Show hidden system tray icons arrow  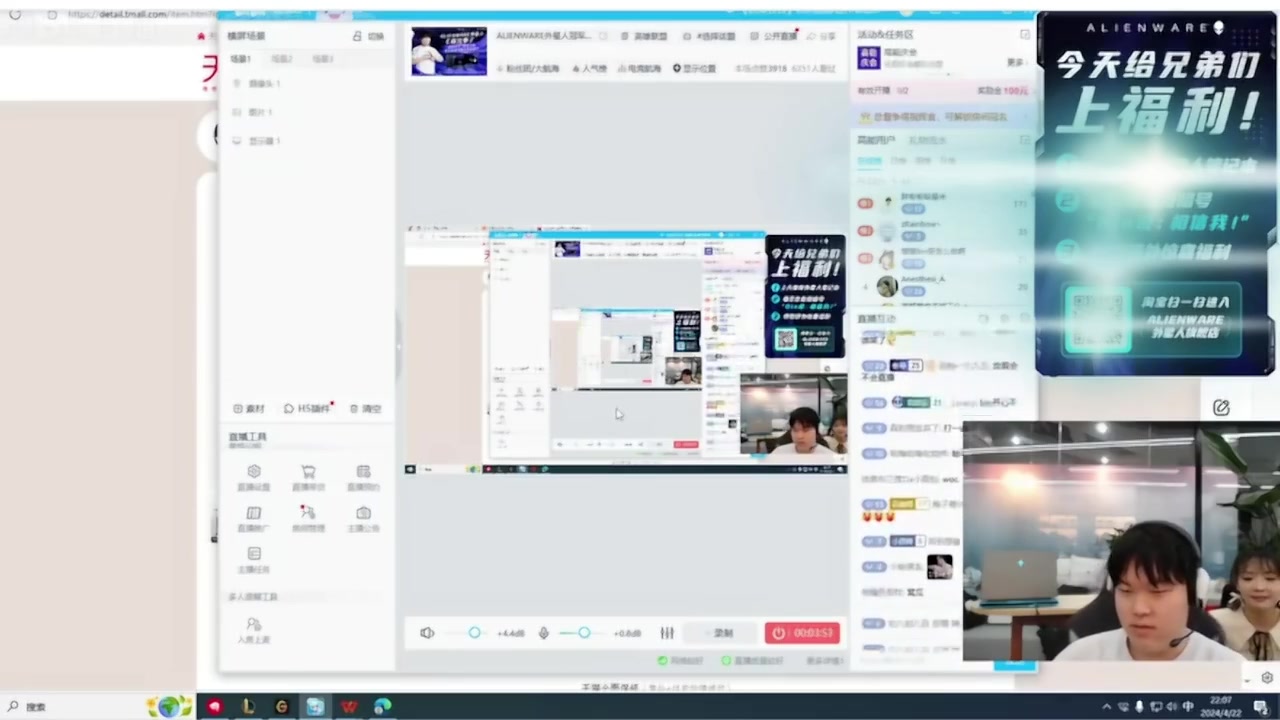(x=1106, y=707)
